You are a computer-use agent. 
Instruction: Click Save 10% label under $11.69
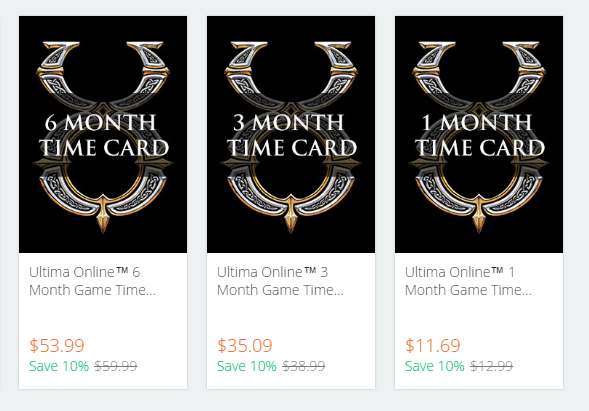tap(435, 366)
